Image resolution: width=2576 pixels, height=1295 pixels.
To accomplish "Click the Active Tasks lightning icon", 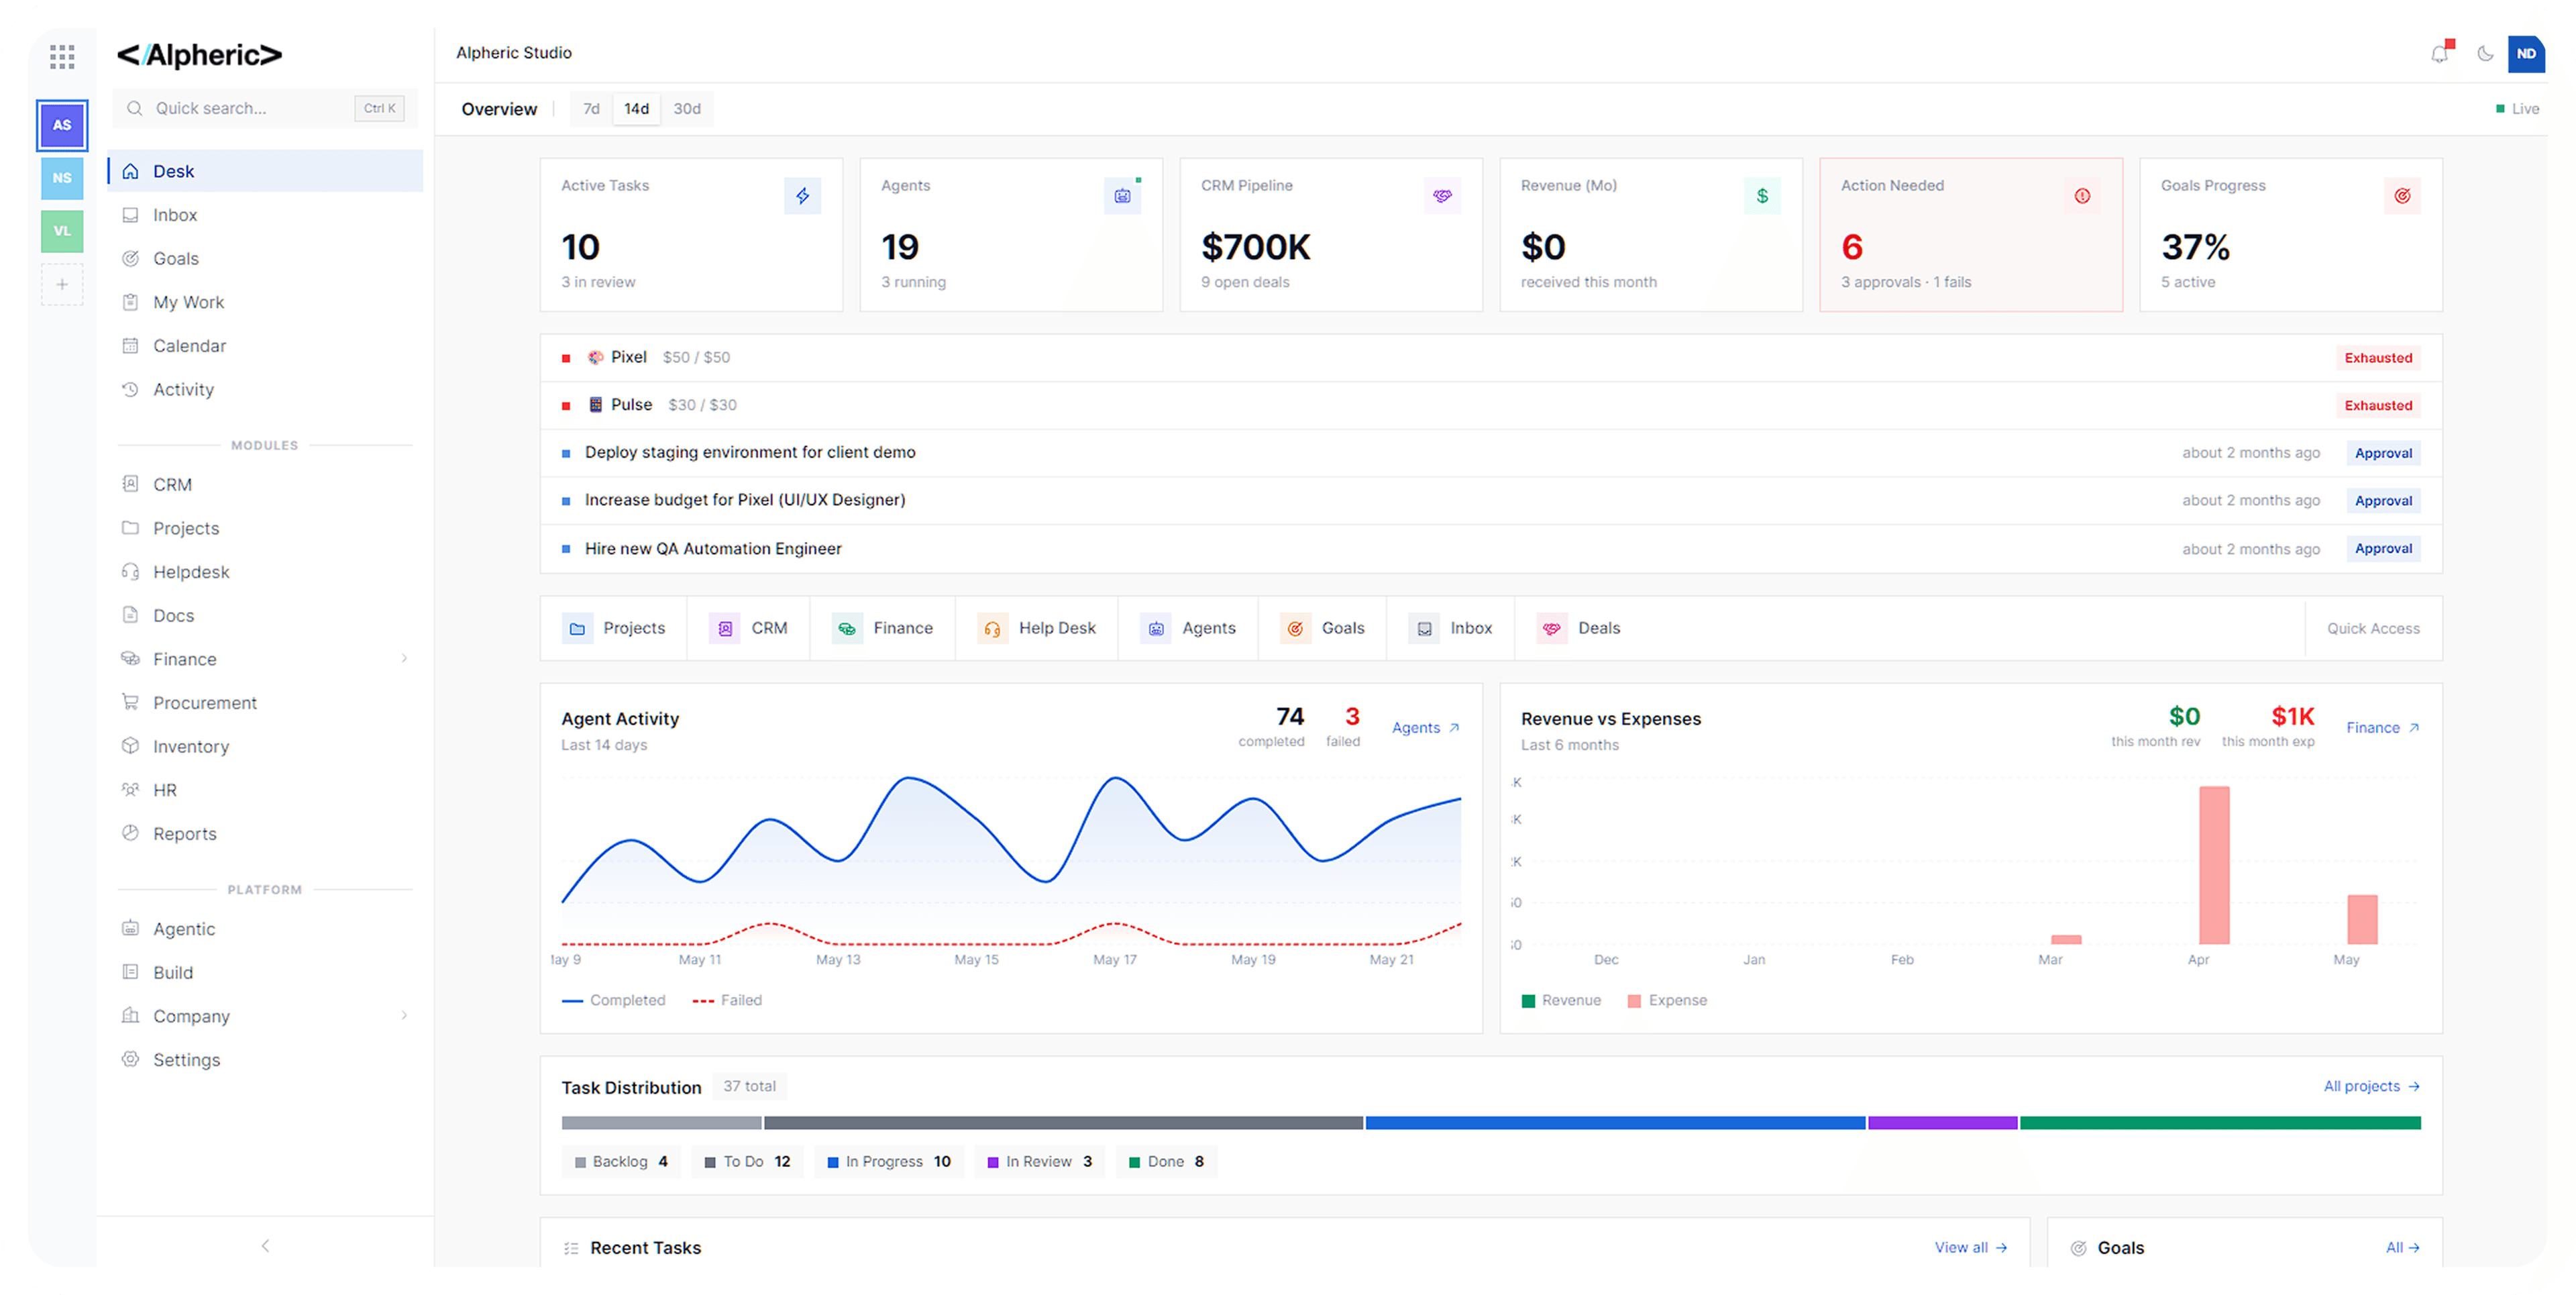I will [802, 196].
